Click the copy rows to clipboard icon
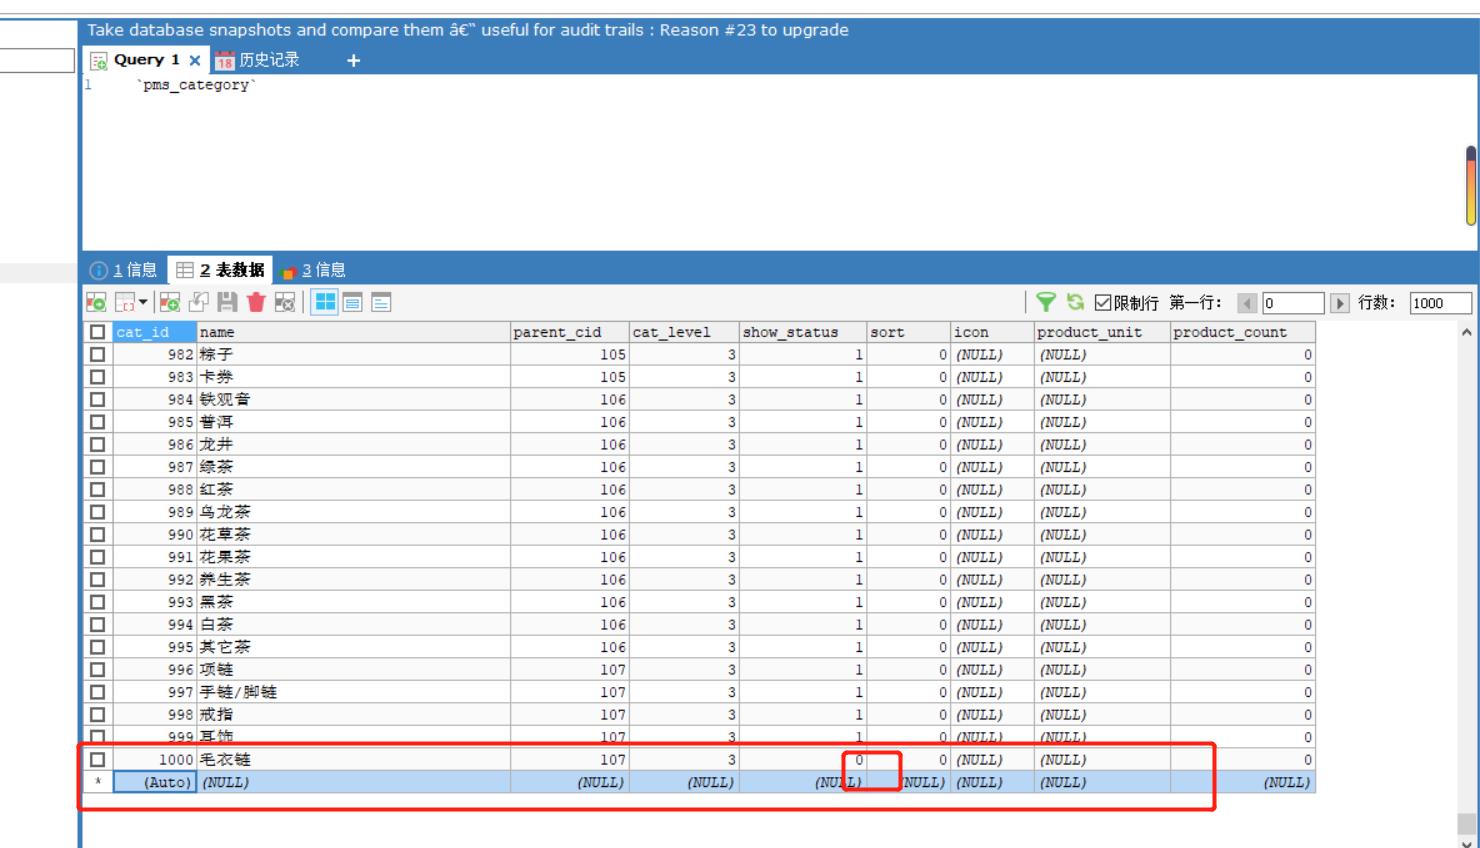The width and height of the screenshot is (1480, 848). pos(125,302)
